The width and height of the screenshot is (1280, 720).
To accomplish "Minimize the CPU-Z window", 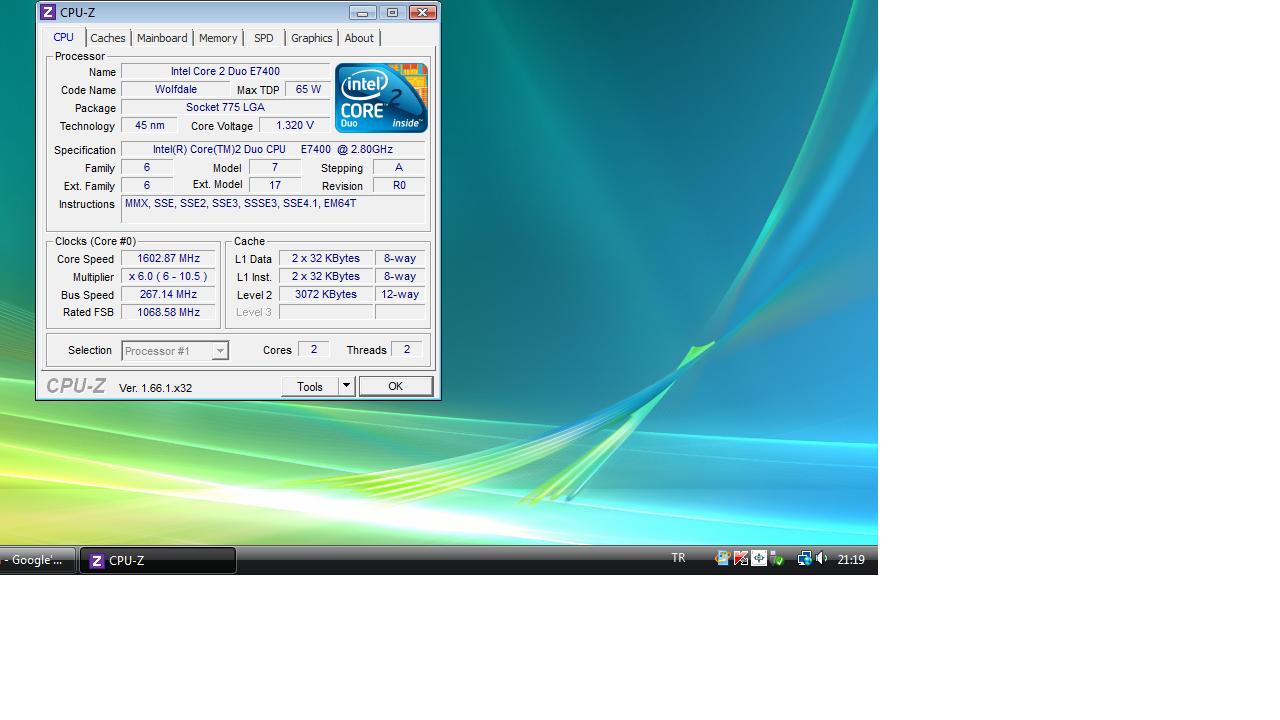I will point(363,12).
